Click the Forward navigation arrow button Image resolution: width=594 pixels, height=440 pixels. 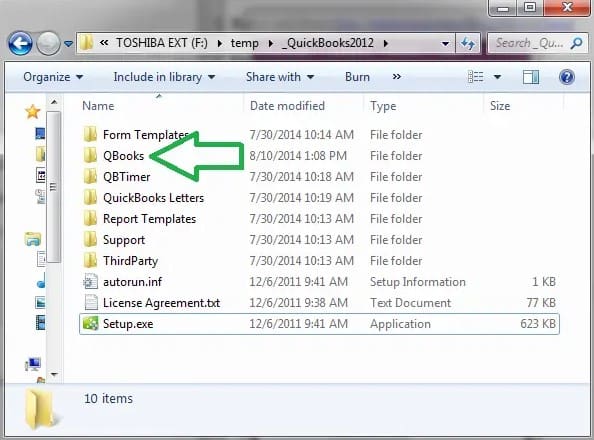coord(48,44)
